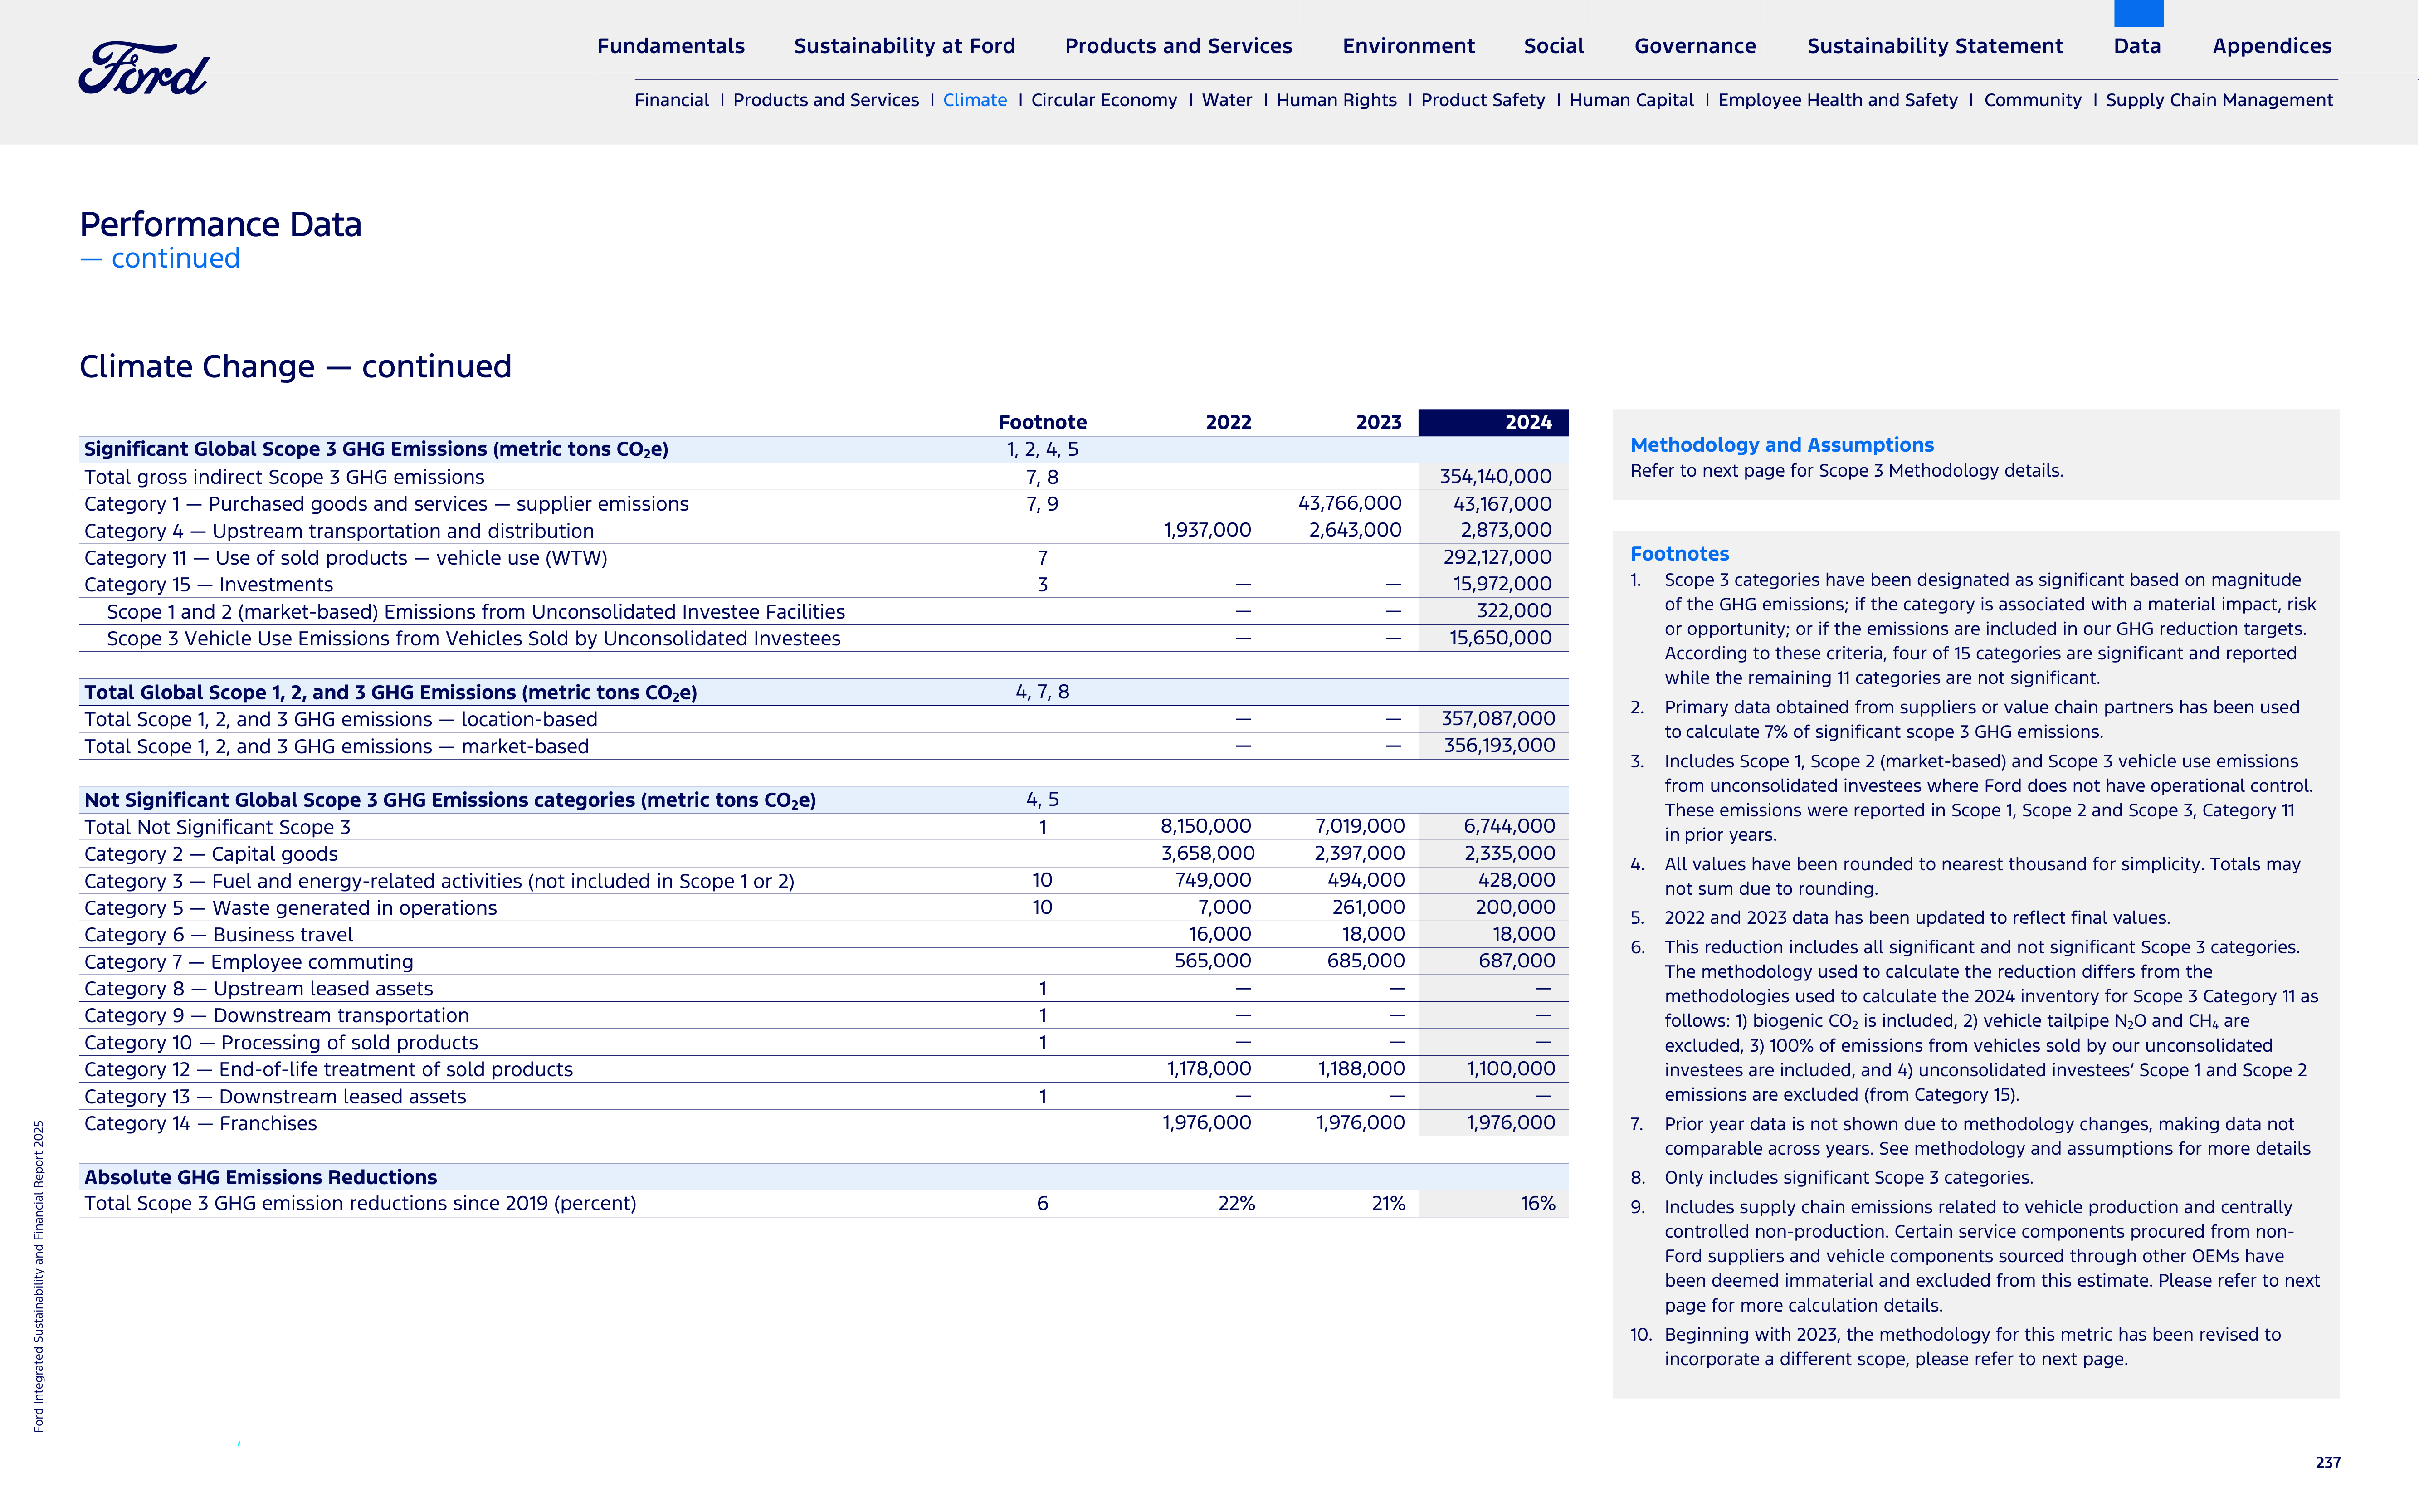
Task: Jump to Financial data subsection
Action: coord(672,100)
